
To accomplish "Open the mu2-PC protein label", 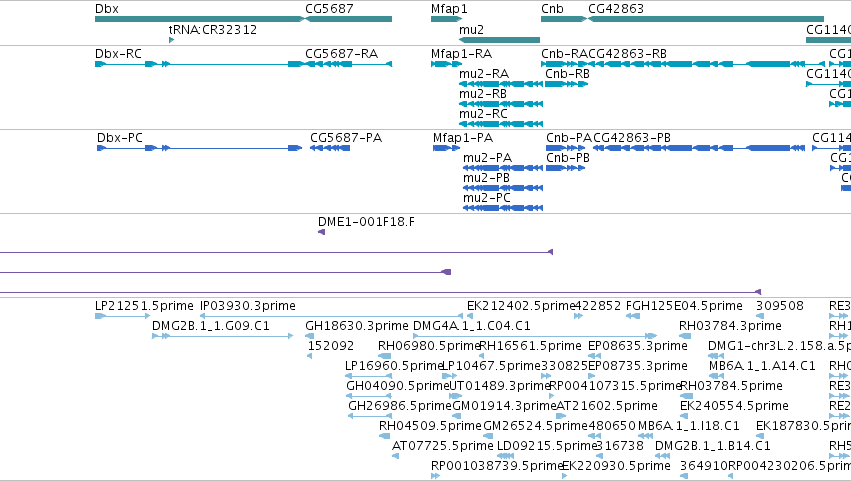I will click(487, 198).
